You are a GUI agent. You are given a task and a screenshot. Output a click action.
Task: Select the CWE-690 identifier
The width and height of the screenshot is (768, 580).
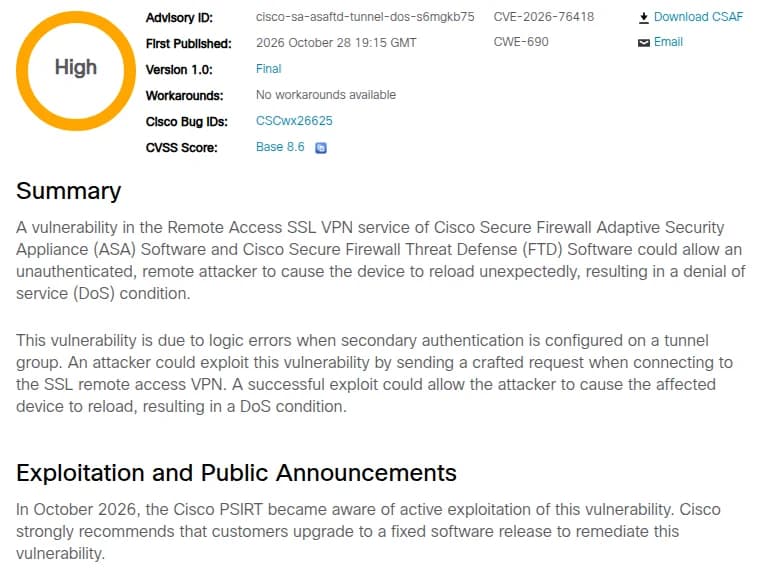pos(521,42)
